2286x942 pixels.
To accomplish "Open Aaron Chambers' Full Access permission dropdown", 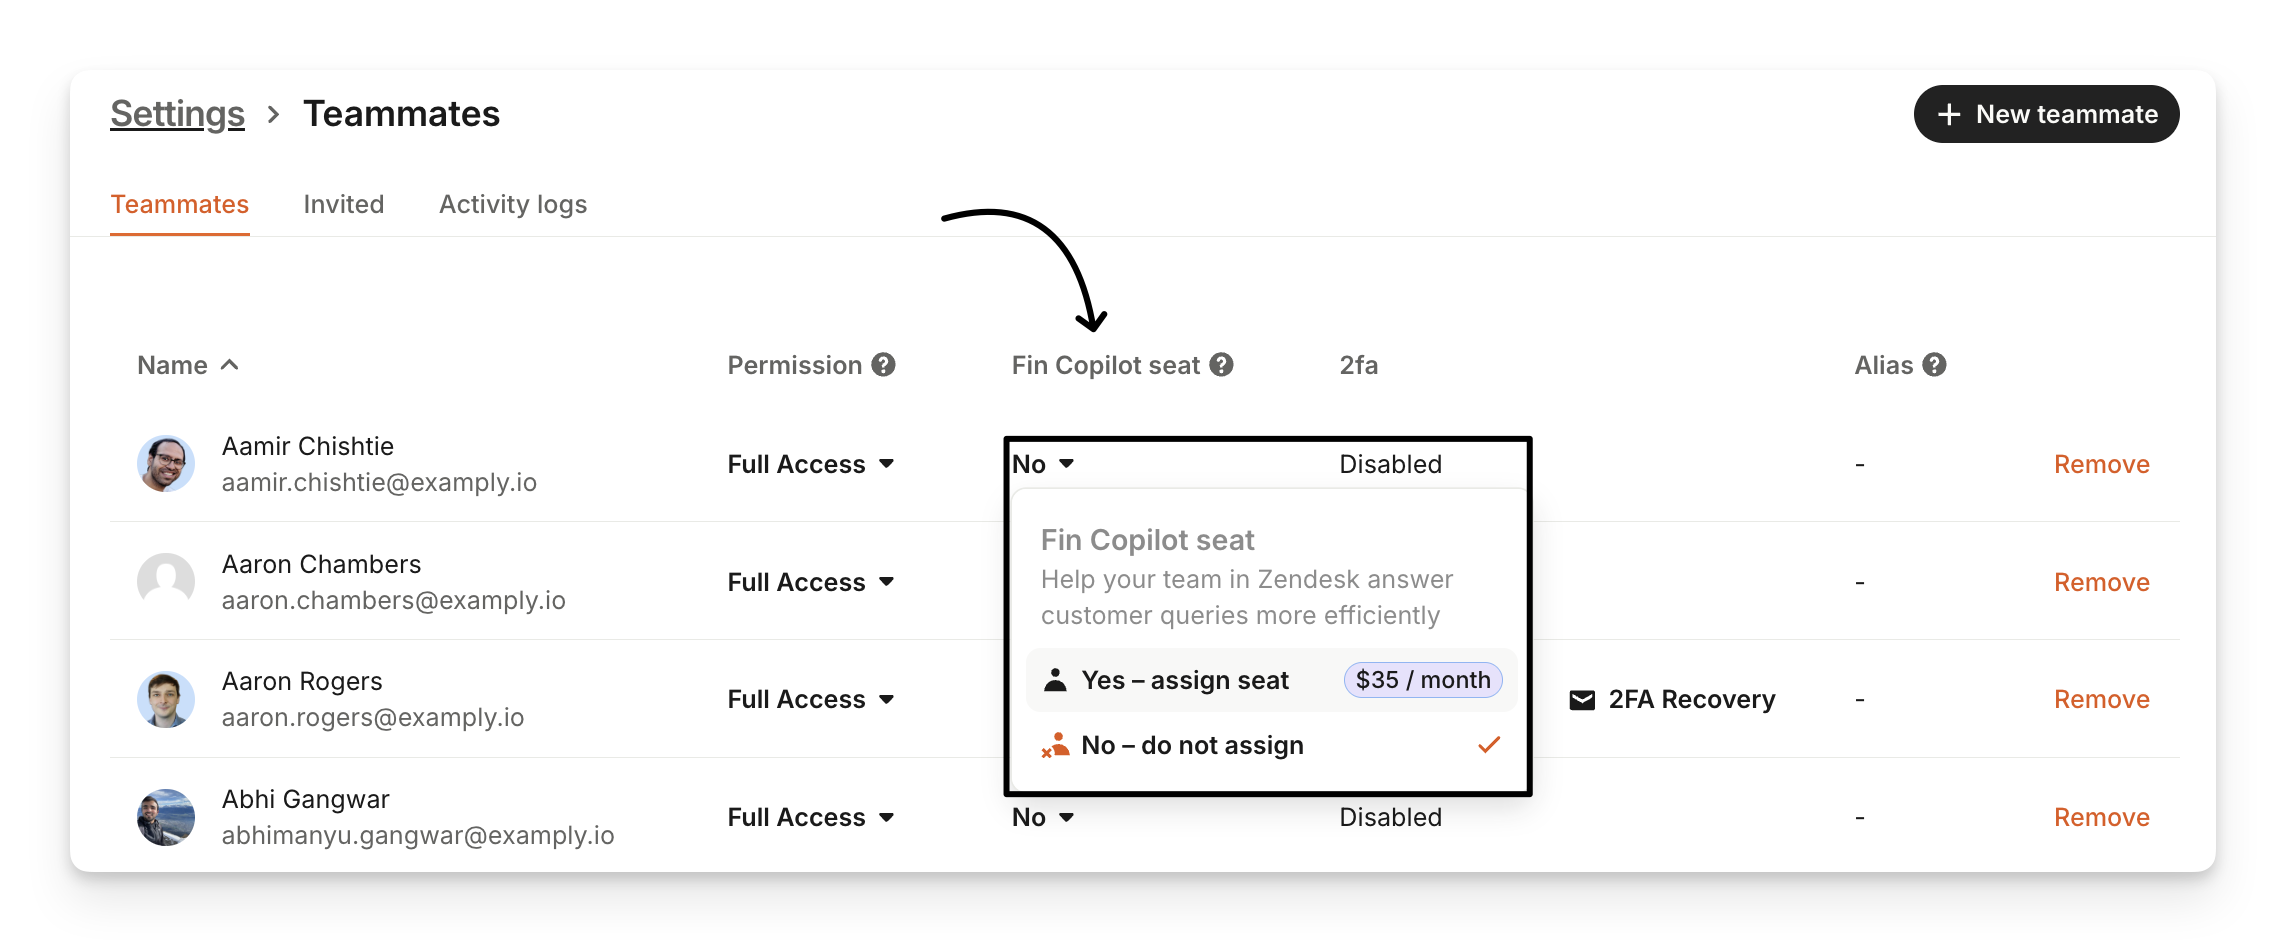I will (x=811, y=582).
